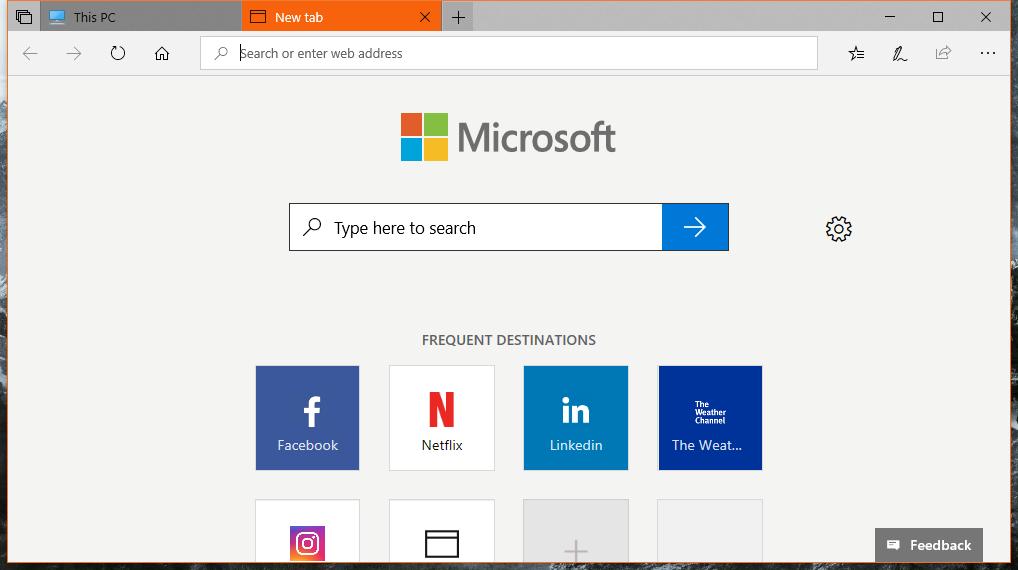1018x570 pixels.
Task: Click the Type here to search box
Action: [475, 227]
